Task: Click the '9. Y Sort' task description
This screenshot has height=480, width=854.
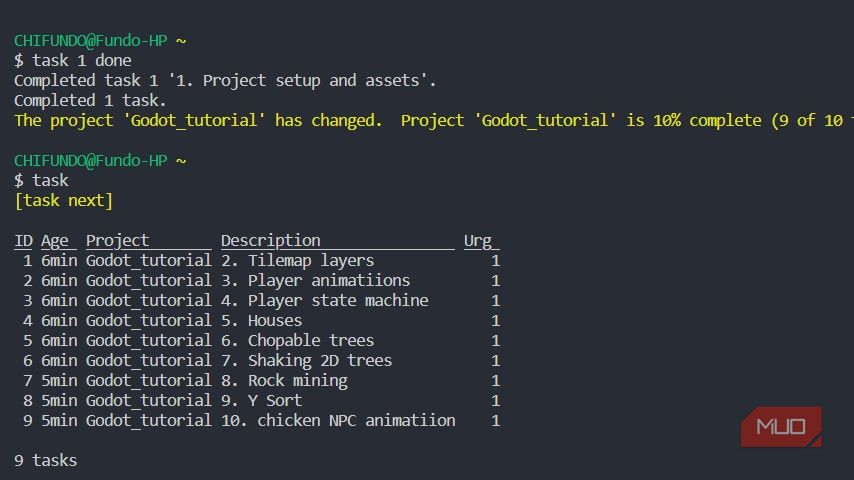Action: click(x=261, y=400)
